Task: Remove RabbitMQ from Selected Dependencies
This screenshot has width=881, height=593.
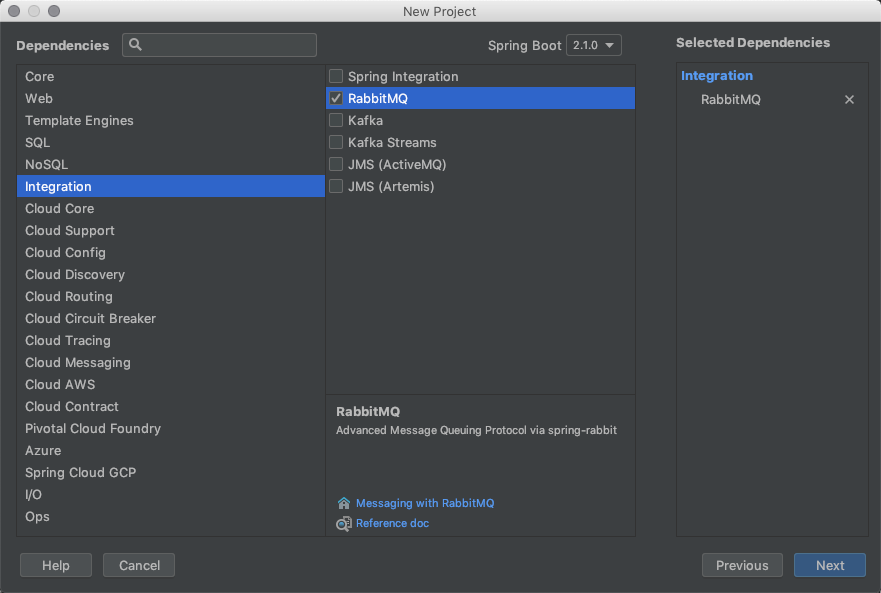Action: (849, 99)
